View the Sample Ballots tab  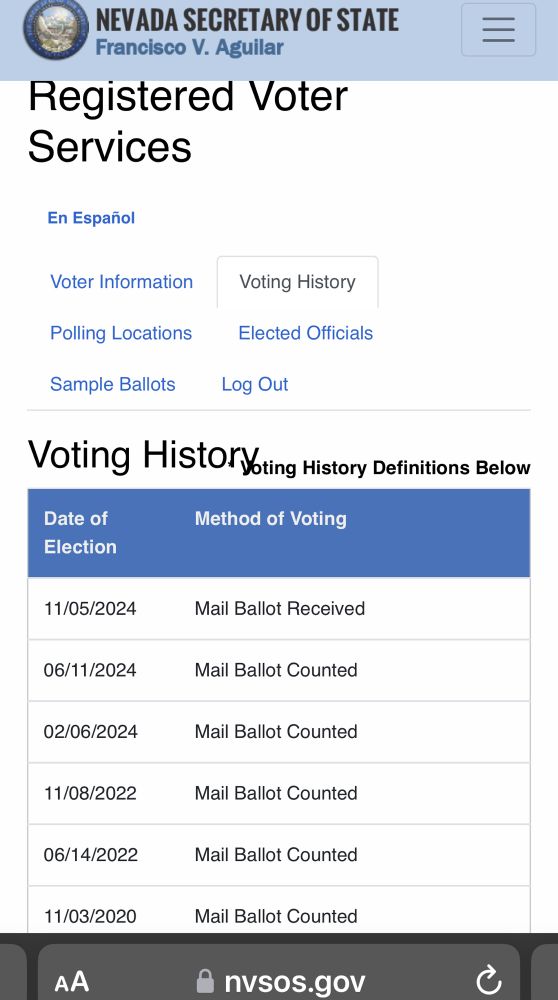click(112, 384)
